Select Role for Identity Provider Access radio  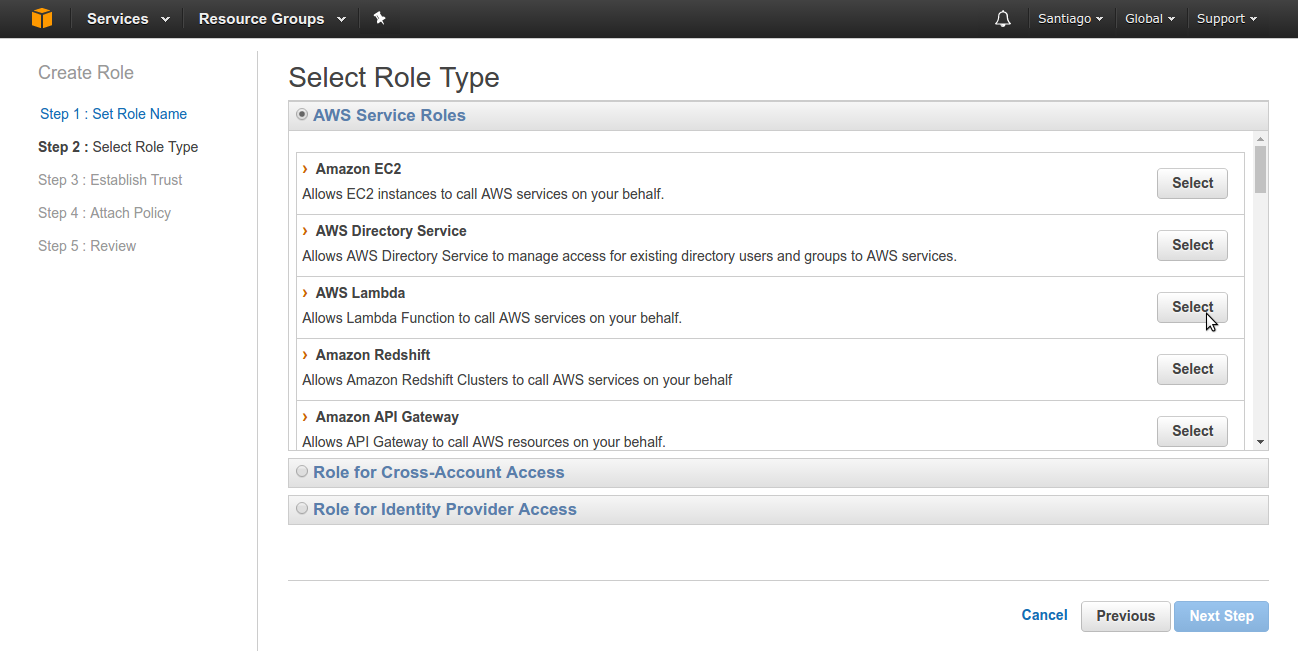click(302, 509)
